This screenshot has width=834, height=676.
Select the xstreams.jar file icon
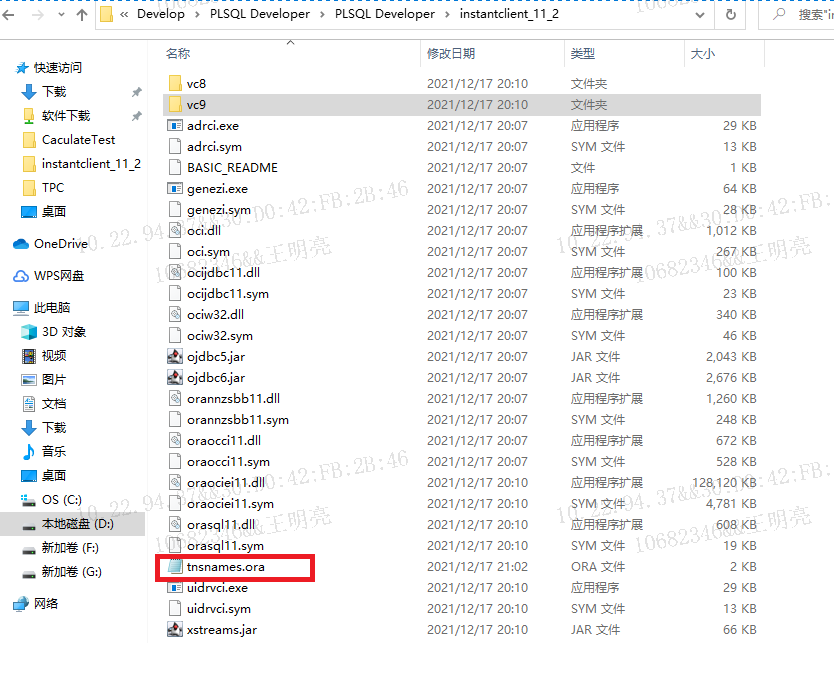(175, 629)
